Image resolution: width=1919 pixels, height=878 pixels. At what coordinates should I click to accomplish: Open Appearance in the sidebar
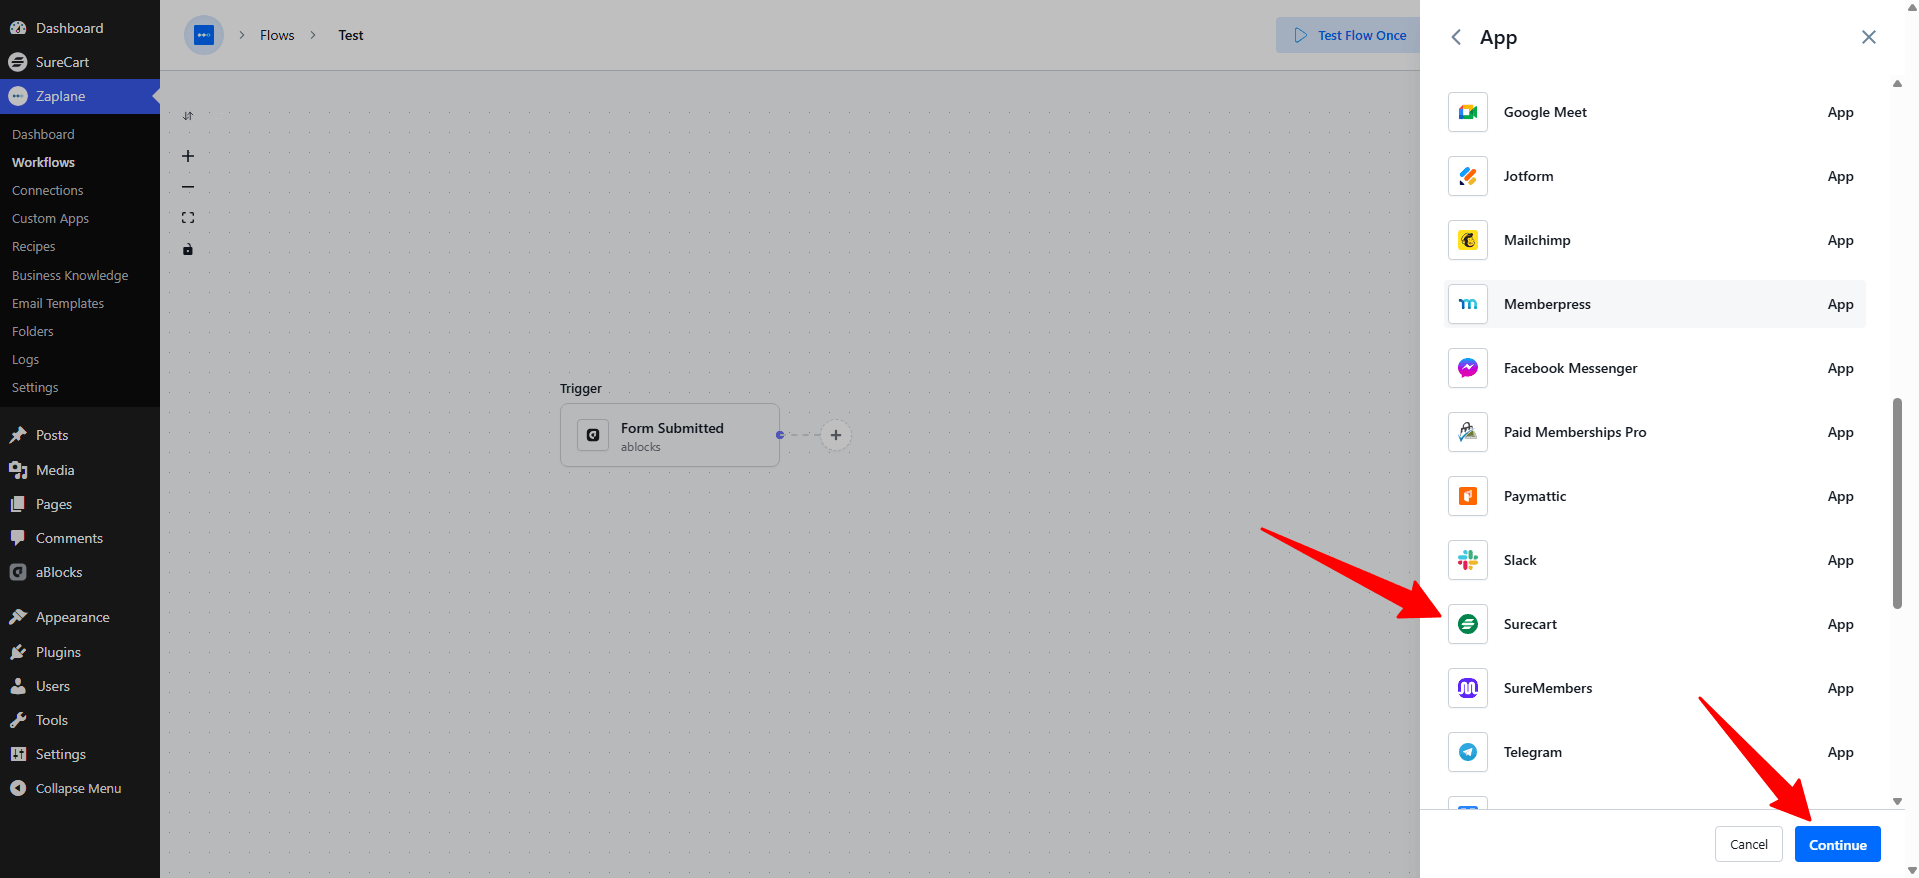click(x=80, y=617)
